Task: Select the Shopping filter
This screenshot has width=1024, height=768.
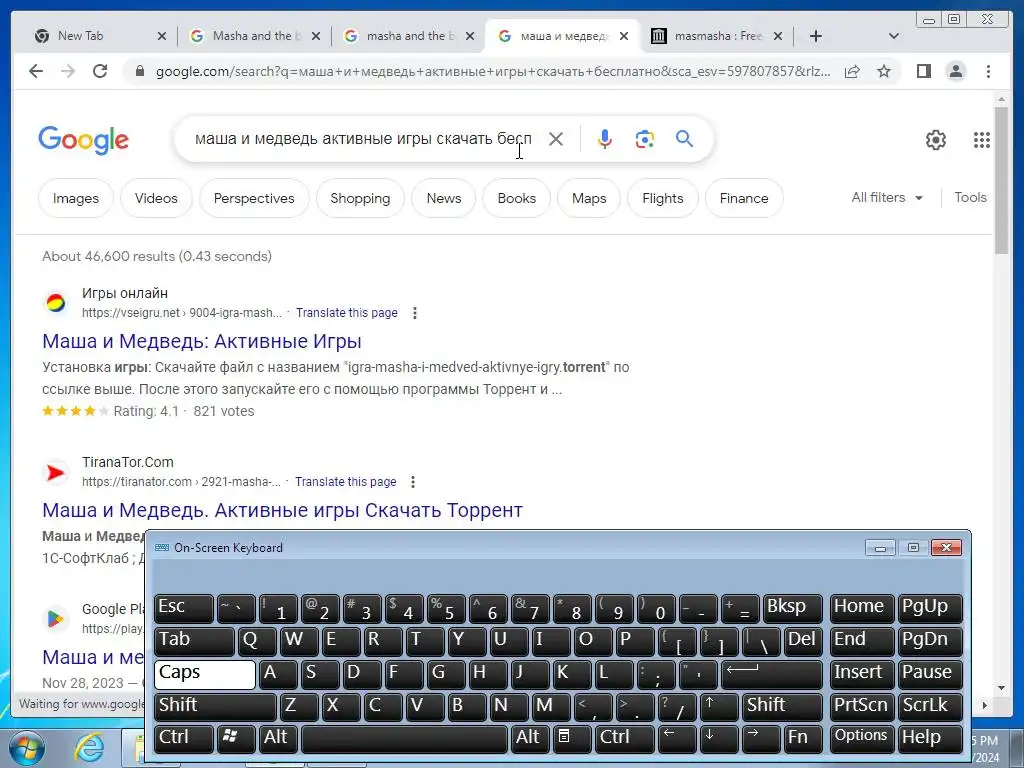Action: tap(360, 199)
